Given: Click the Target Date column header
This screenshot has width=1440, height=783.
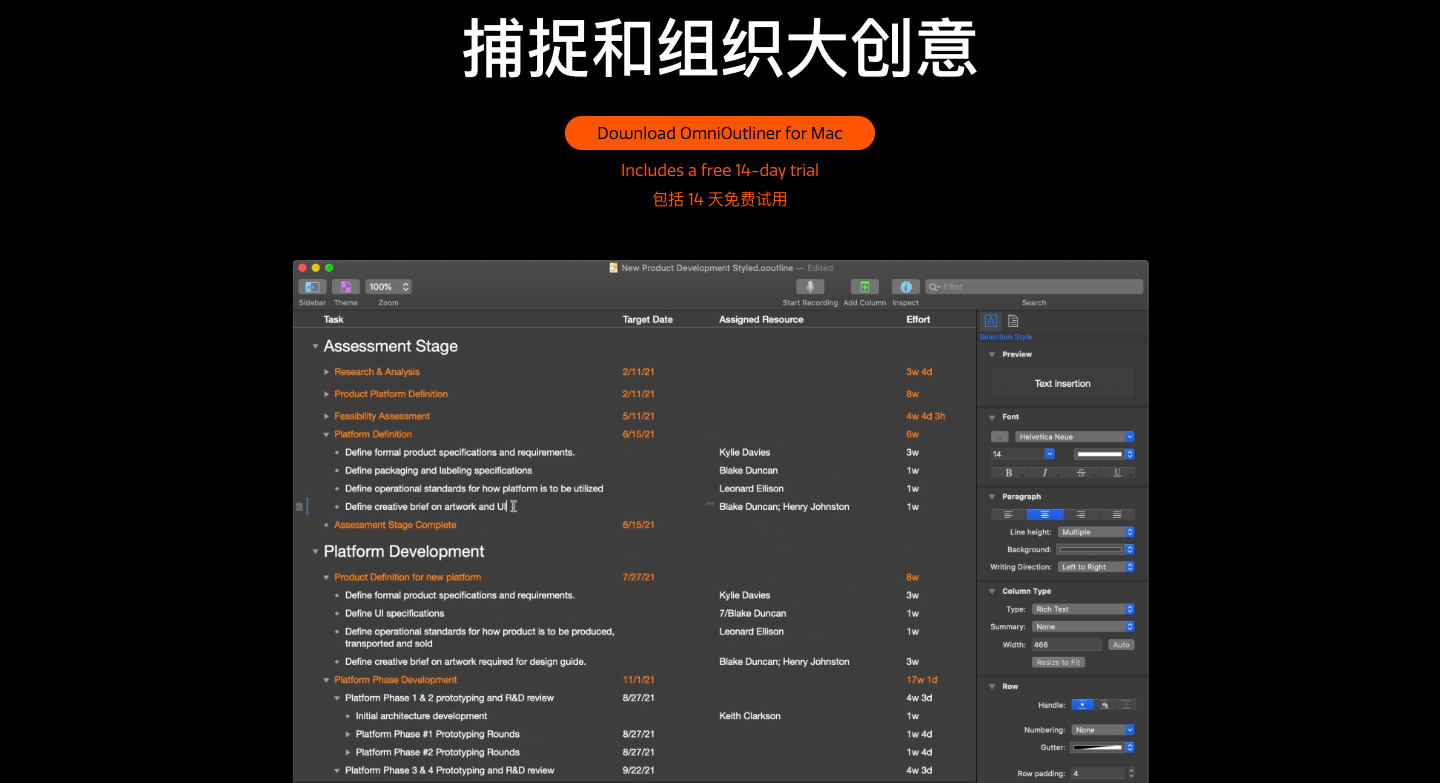Looking at the screenshot, I should 647,320.
